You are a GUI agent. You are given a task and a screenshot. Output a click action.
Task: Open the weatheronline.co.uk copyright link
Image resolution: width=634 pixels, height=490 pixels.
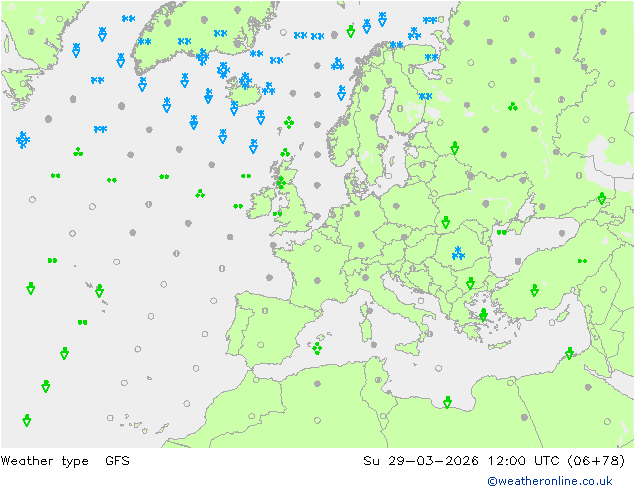[550, 481]
